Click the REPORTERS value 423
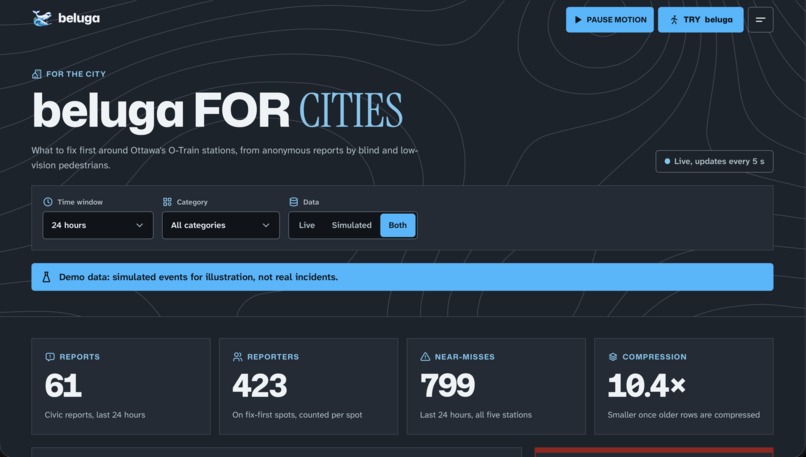The width and height of the screenshot is (806, 457). pyautogui.click(x=260, y=386)
